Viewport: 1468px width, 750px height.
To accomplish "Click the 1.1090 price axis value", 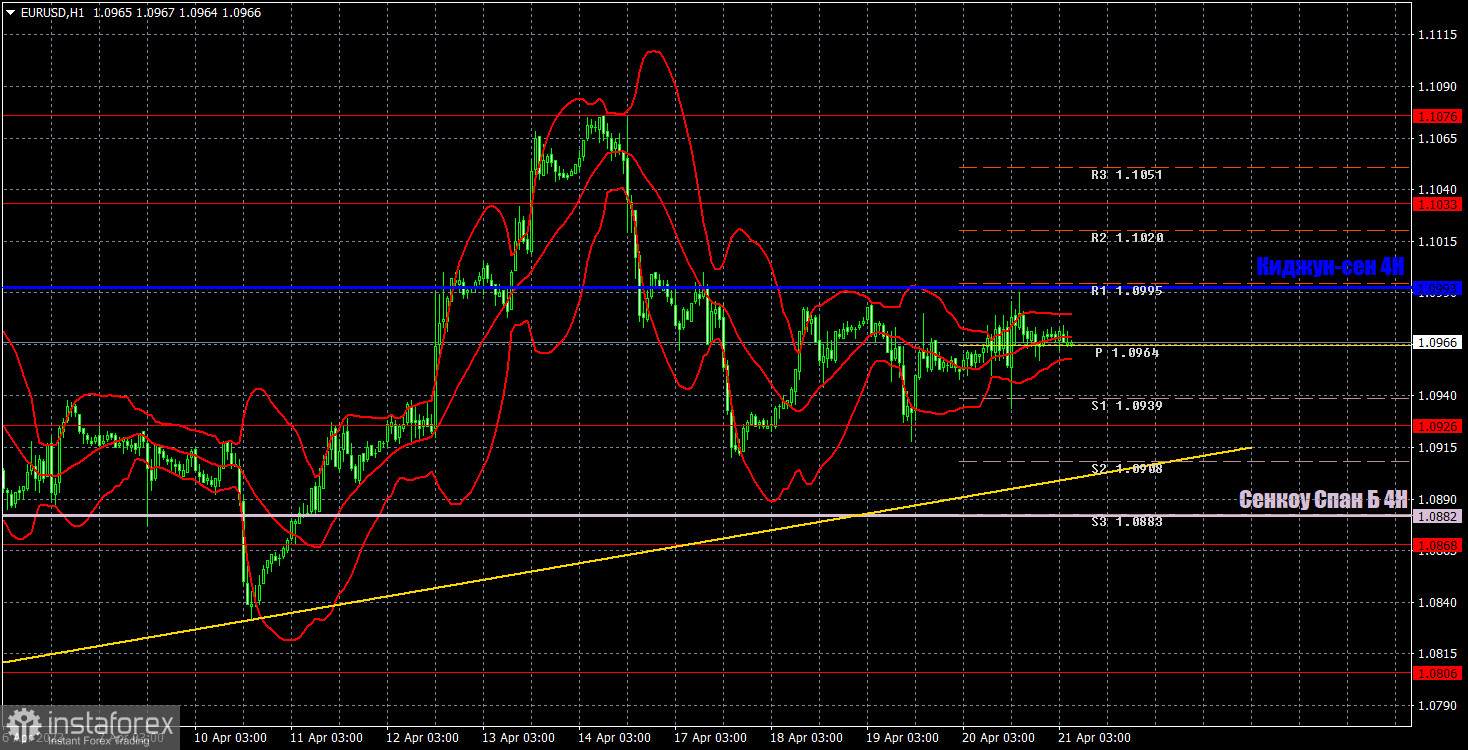I will [1438, 87].
